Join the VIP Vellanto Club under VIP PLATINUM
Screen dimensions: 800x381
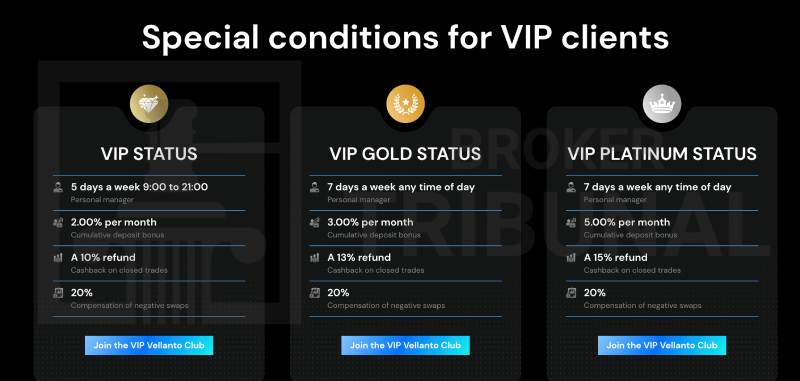662,345
